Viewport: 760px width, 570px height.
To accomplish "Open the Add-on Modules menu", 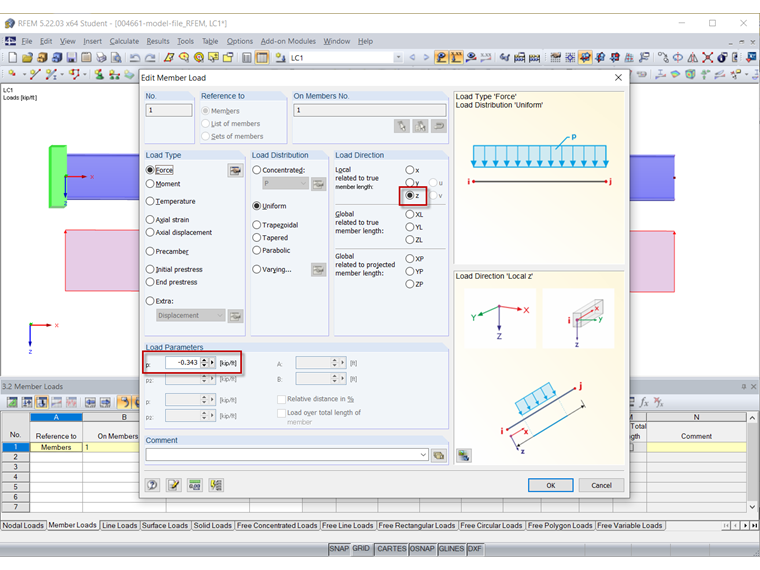I will (288, 41).
